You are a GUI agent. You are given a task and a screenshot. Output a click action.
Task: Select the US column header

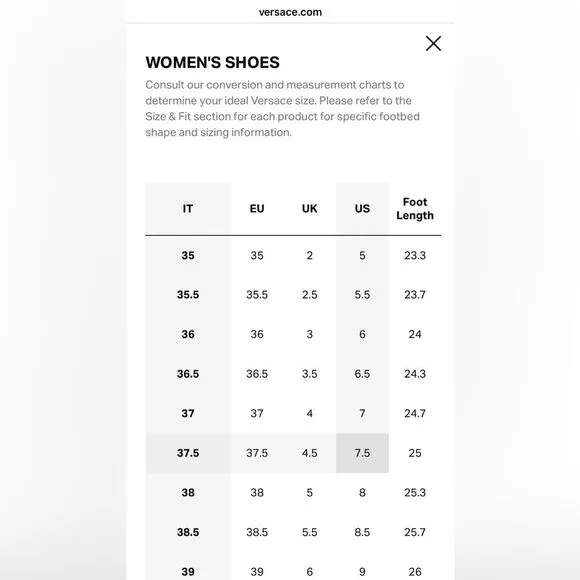pos(362,209)
